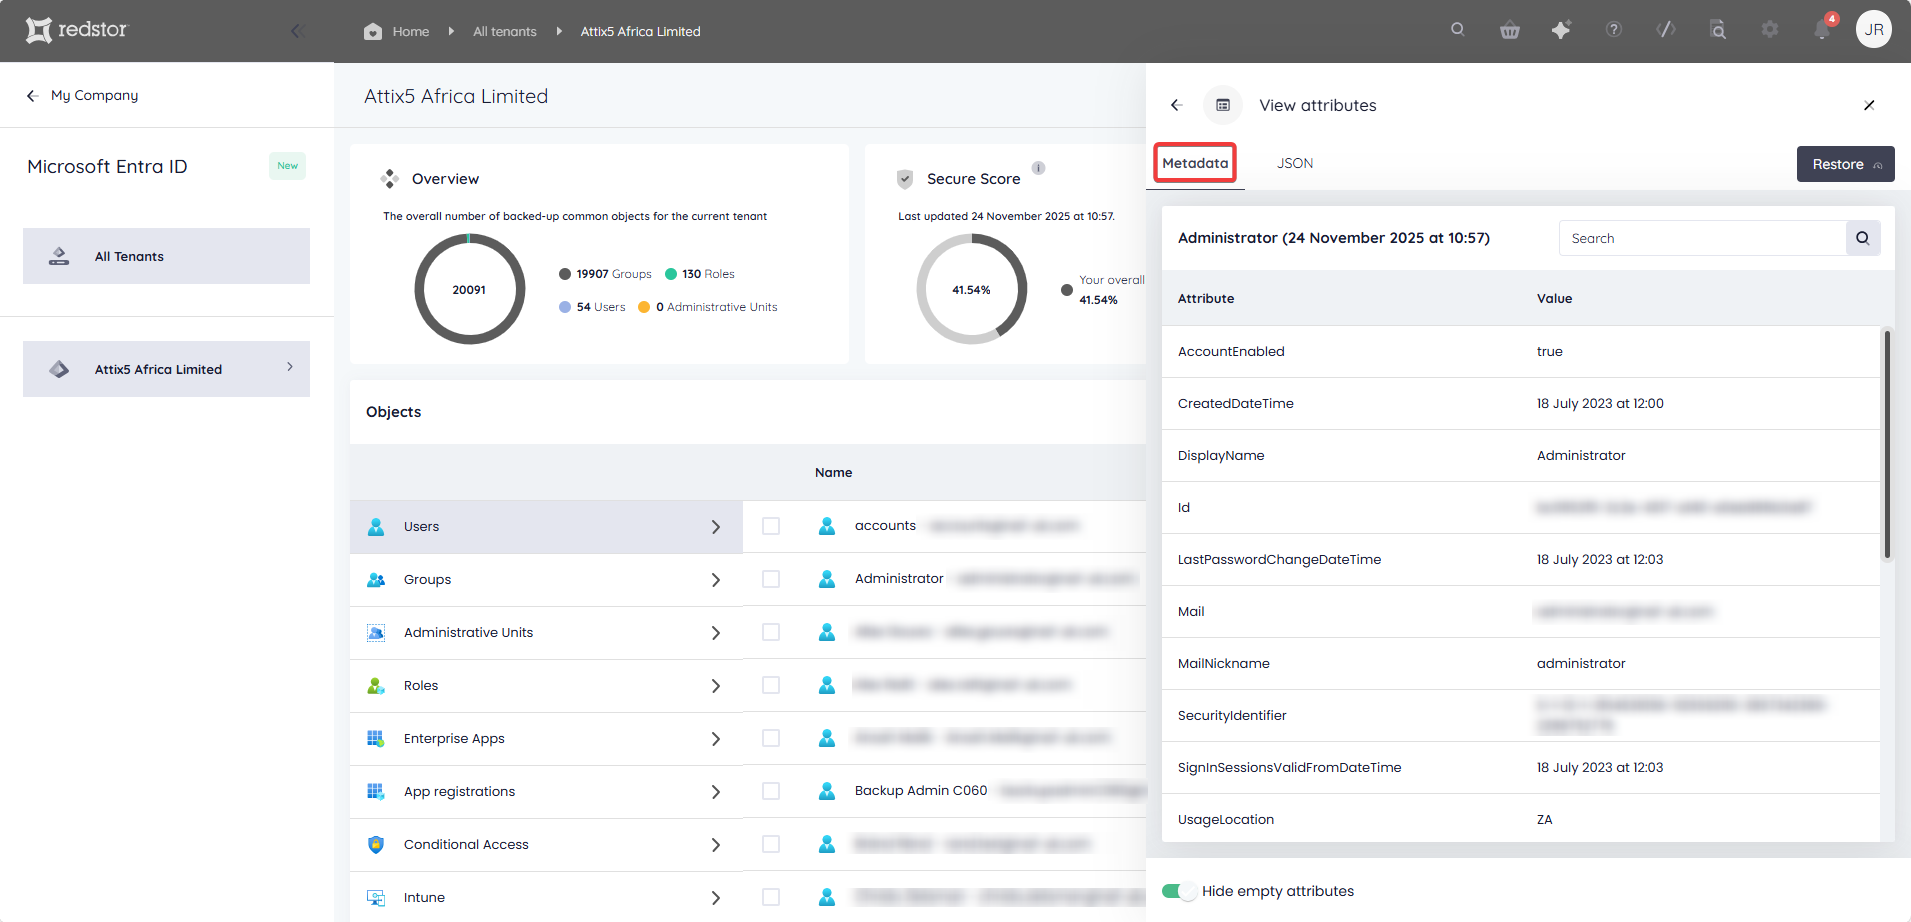Click the Administrative Units category icon
This screenshot has height=922, width=1911.
(376, 633)
